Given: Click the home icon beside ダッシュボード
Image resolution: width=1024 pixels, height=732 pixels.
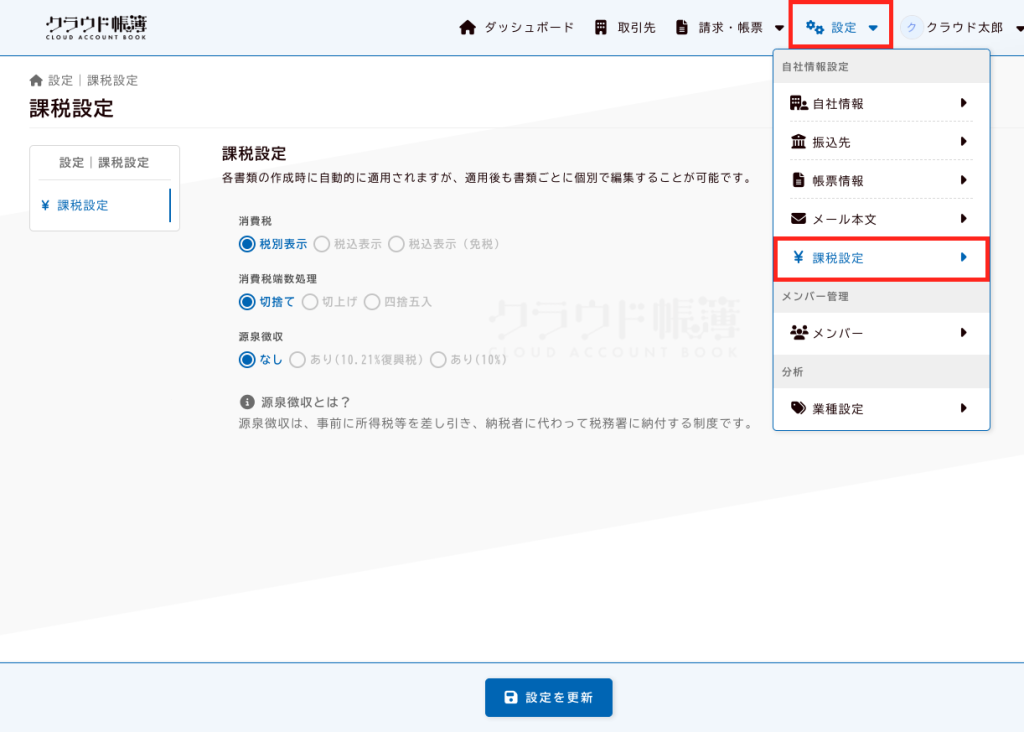Looking at the screenshot, I should pyautogui.click(x=467, y=27).
